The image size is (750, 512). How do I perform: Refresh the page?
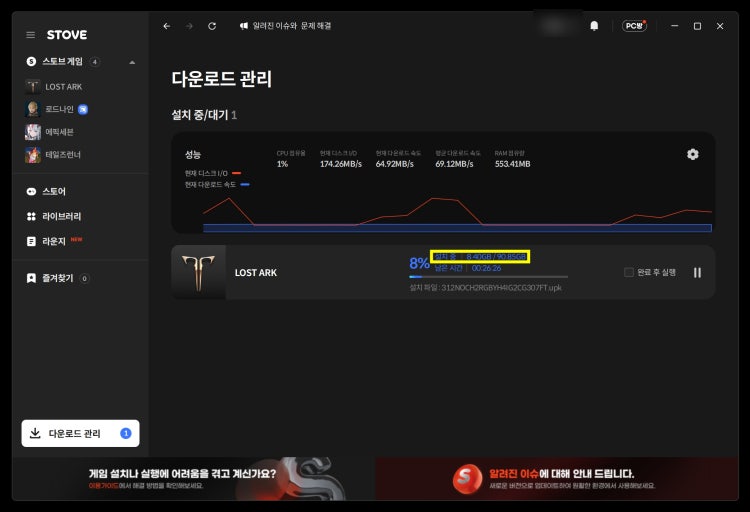click(212, 26)
